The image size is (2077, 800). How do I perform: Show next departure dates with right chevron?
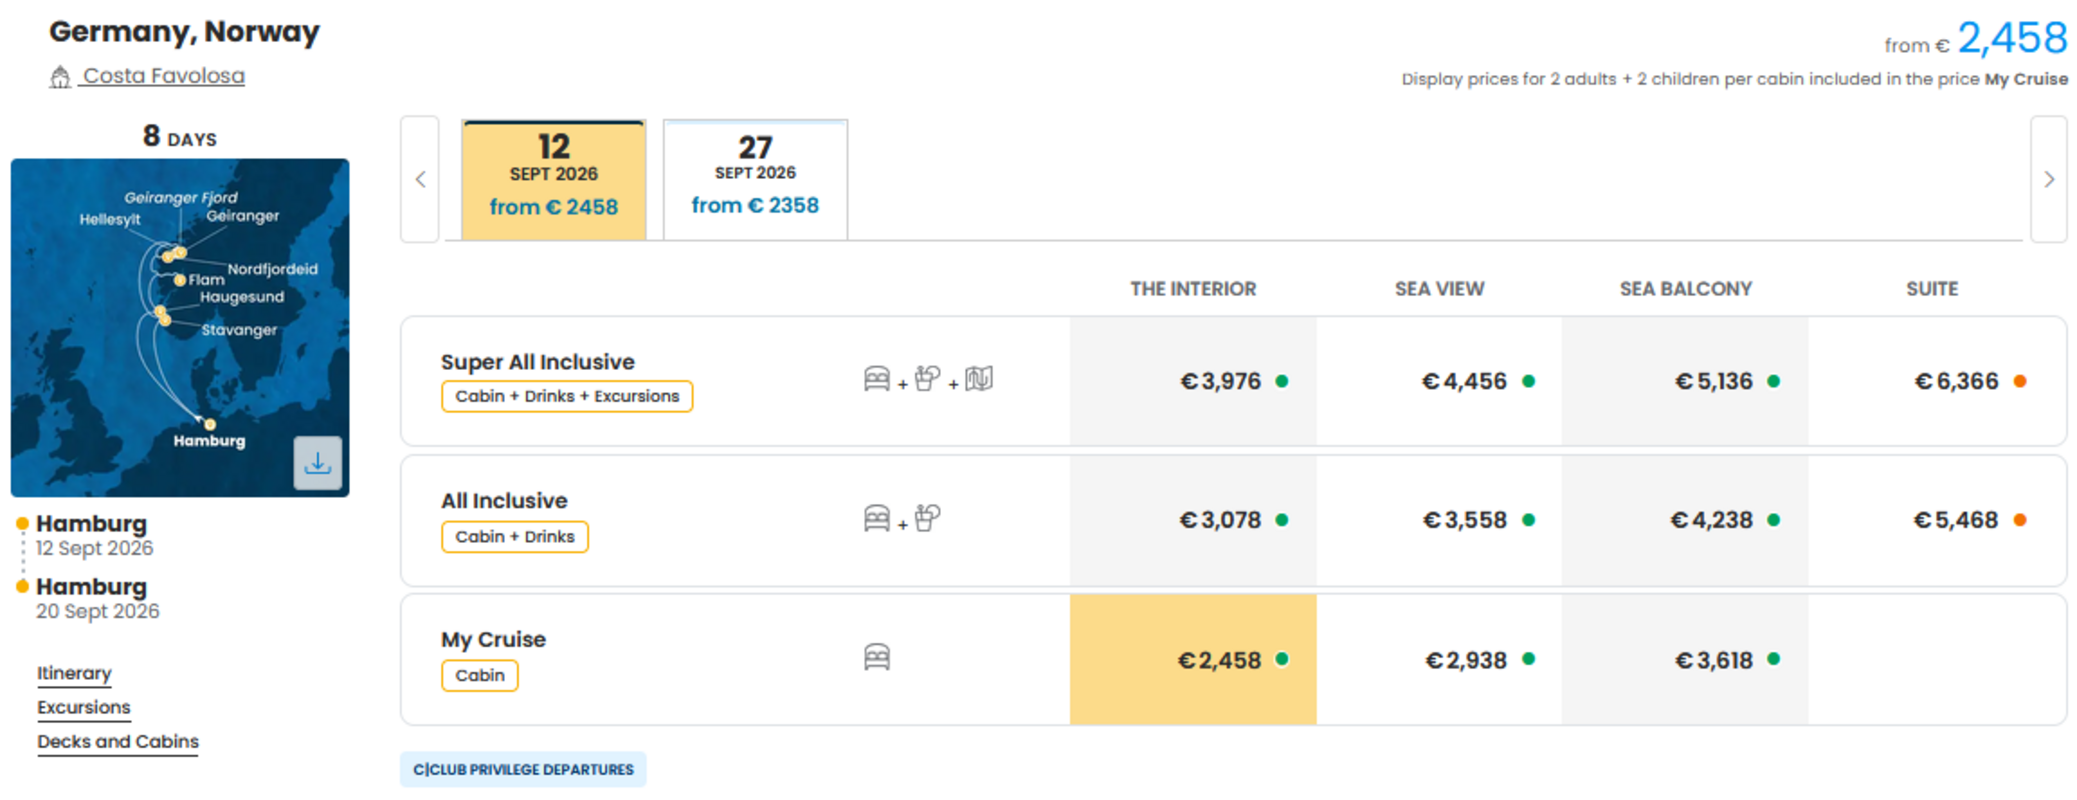point(2049,179)
